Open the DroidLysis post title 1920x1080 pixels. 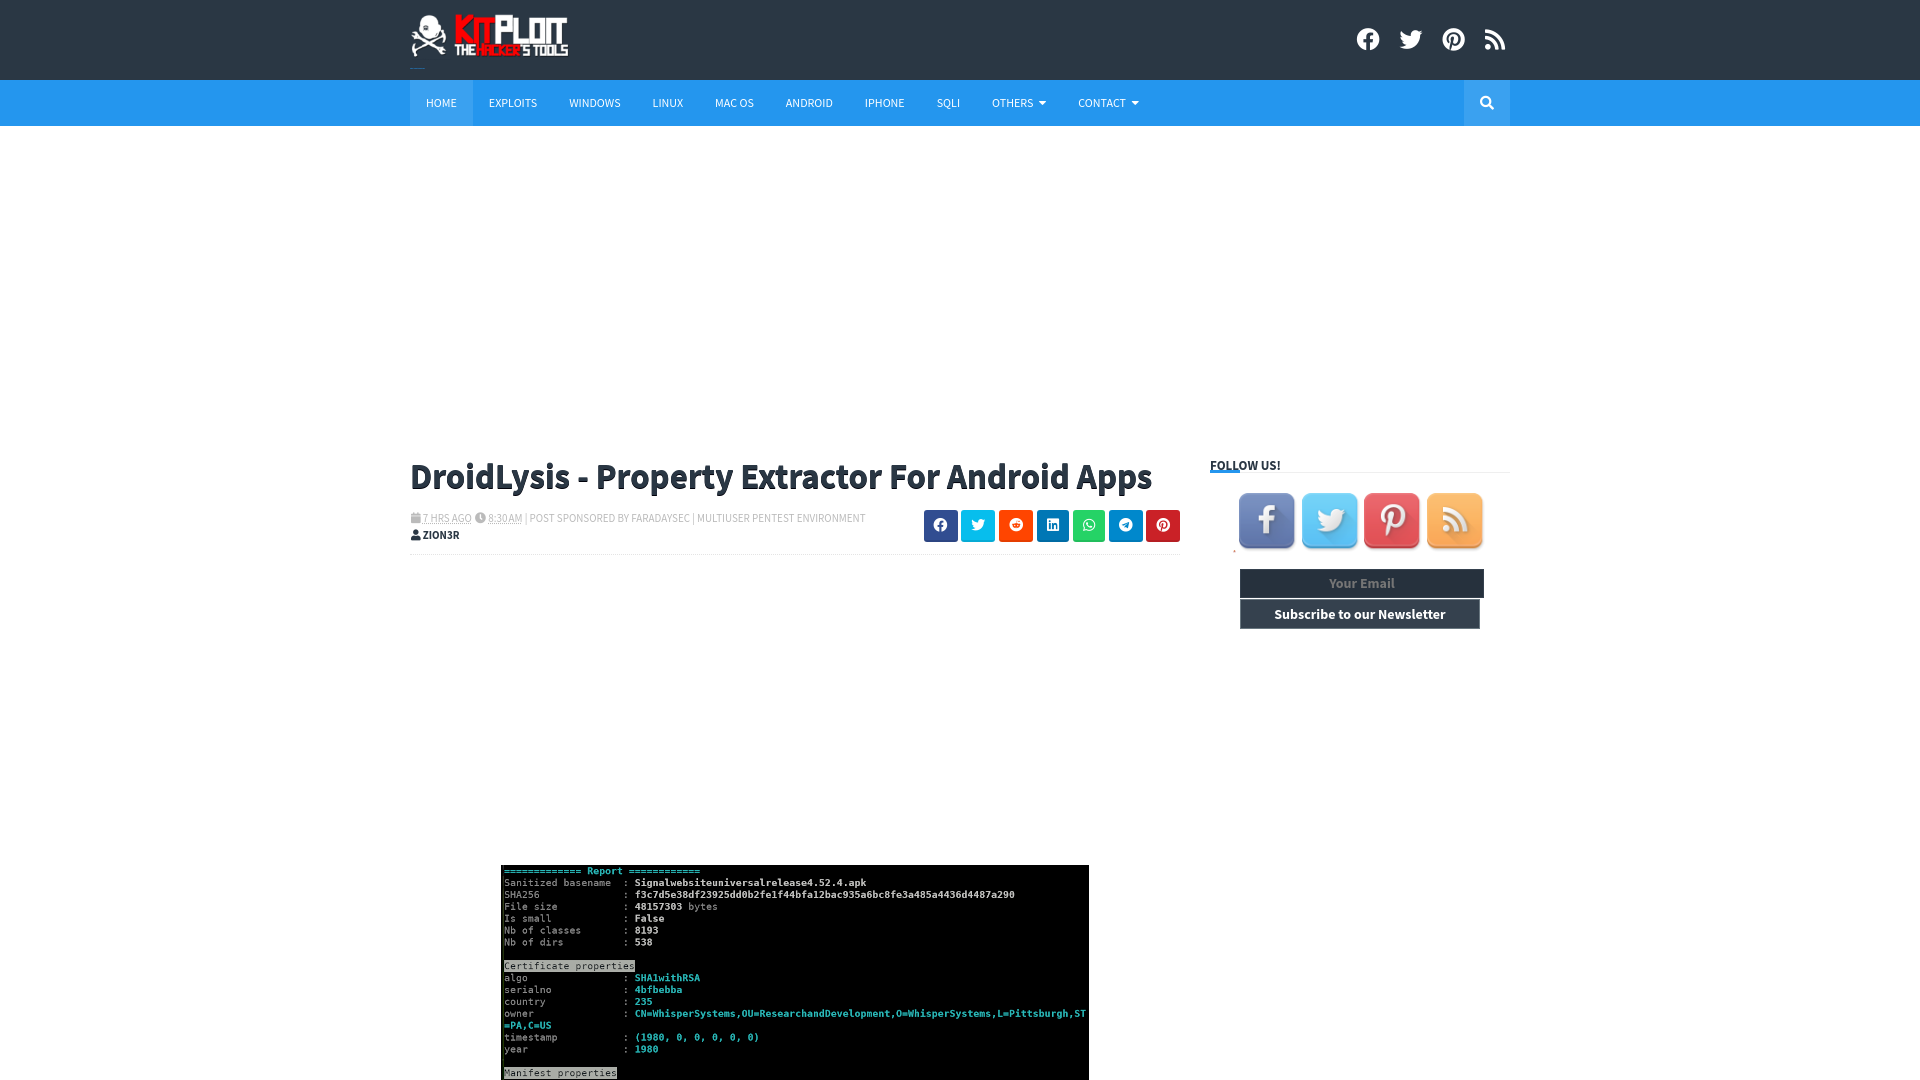pos(781,477)
